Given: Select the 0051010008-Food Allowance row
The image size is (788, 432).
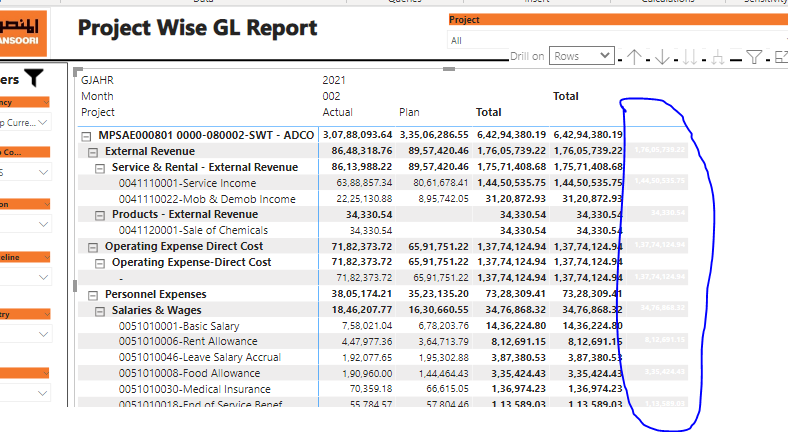Looking at the screenshot, I should (189, 373).
